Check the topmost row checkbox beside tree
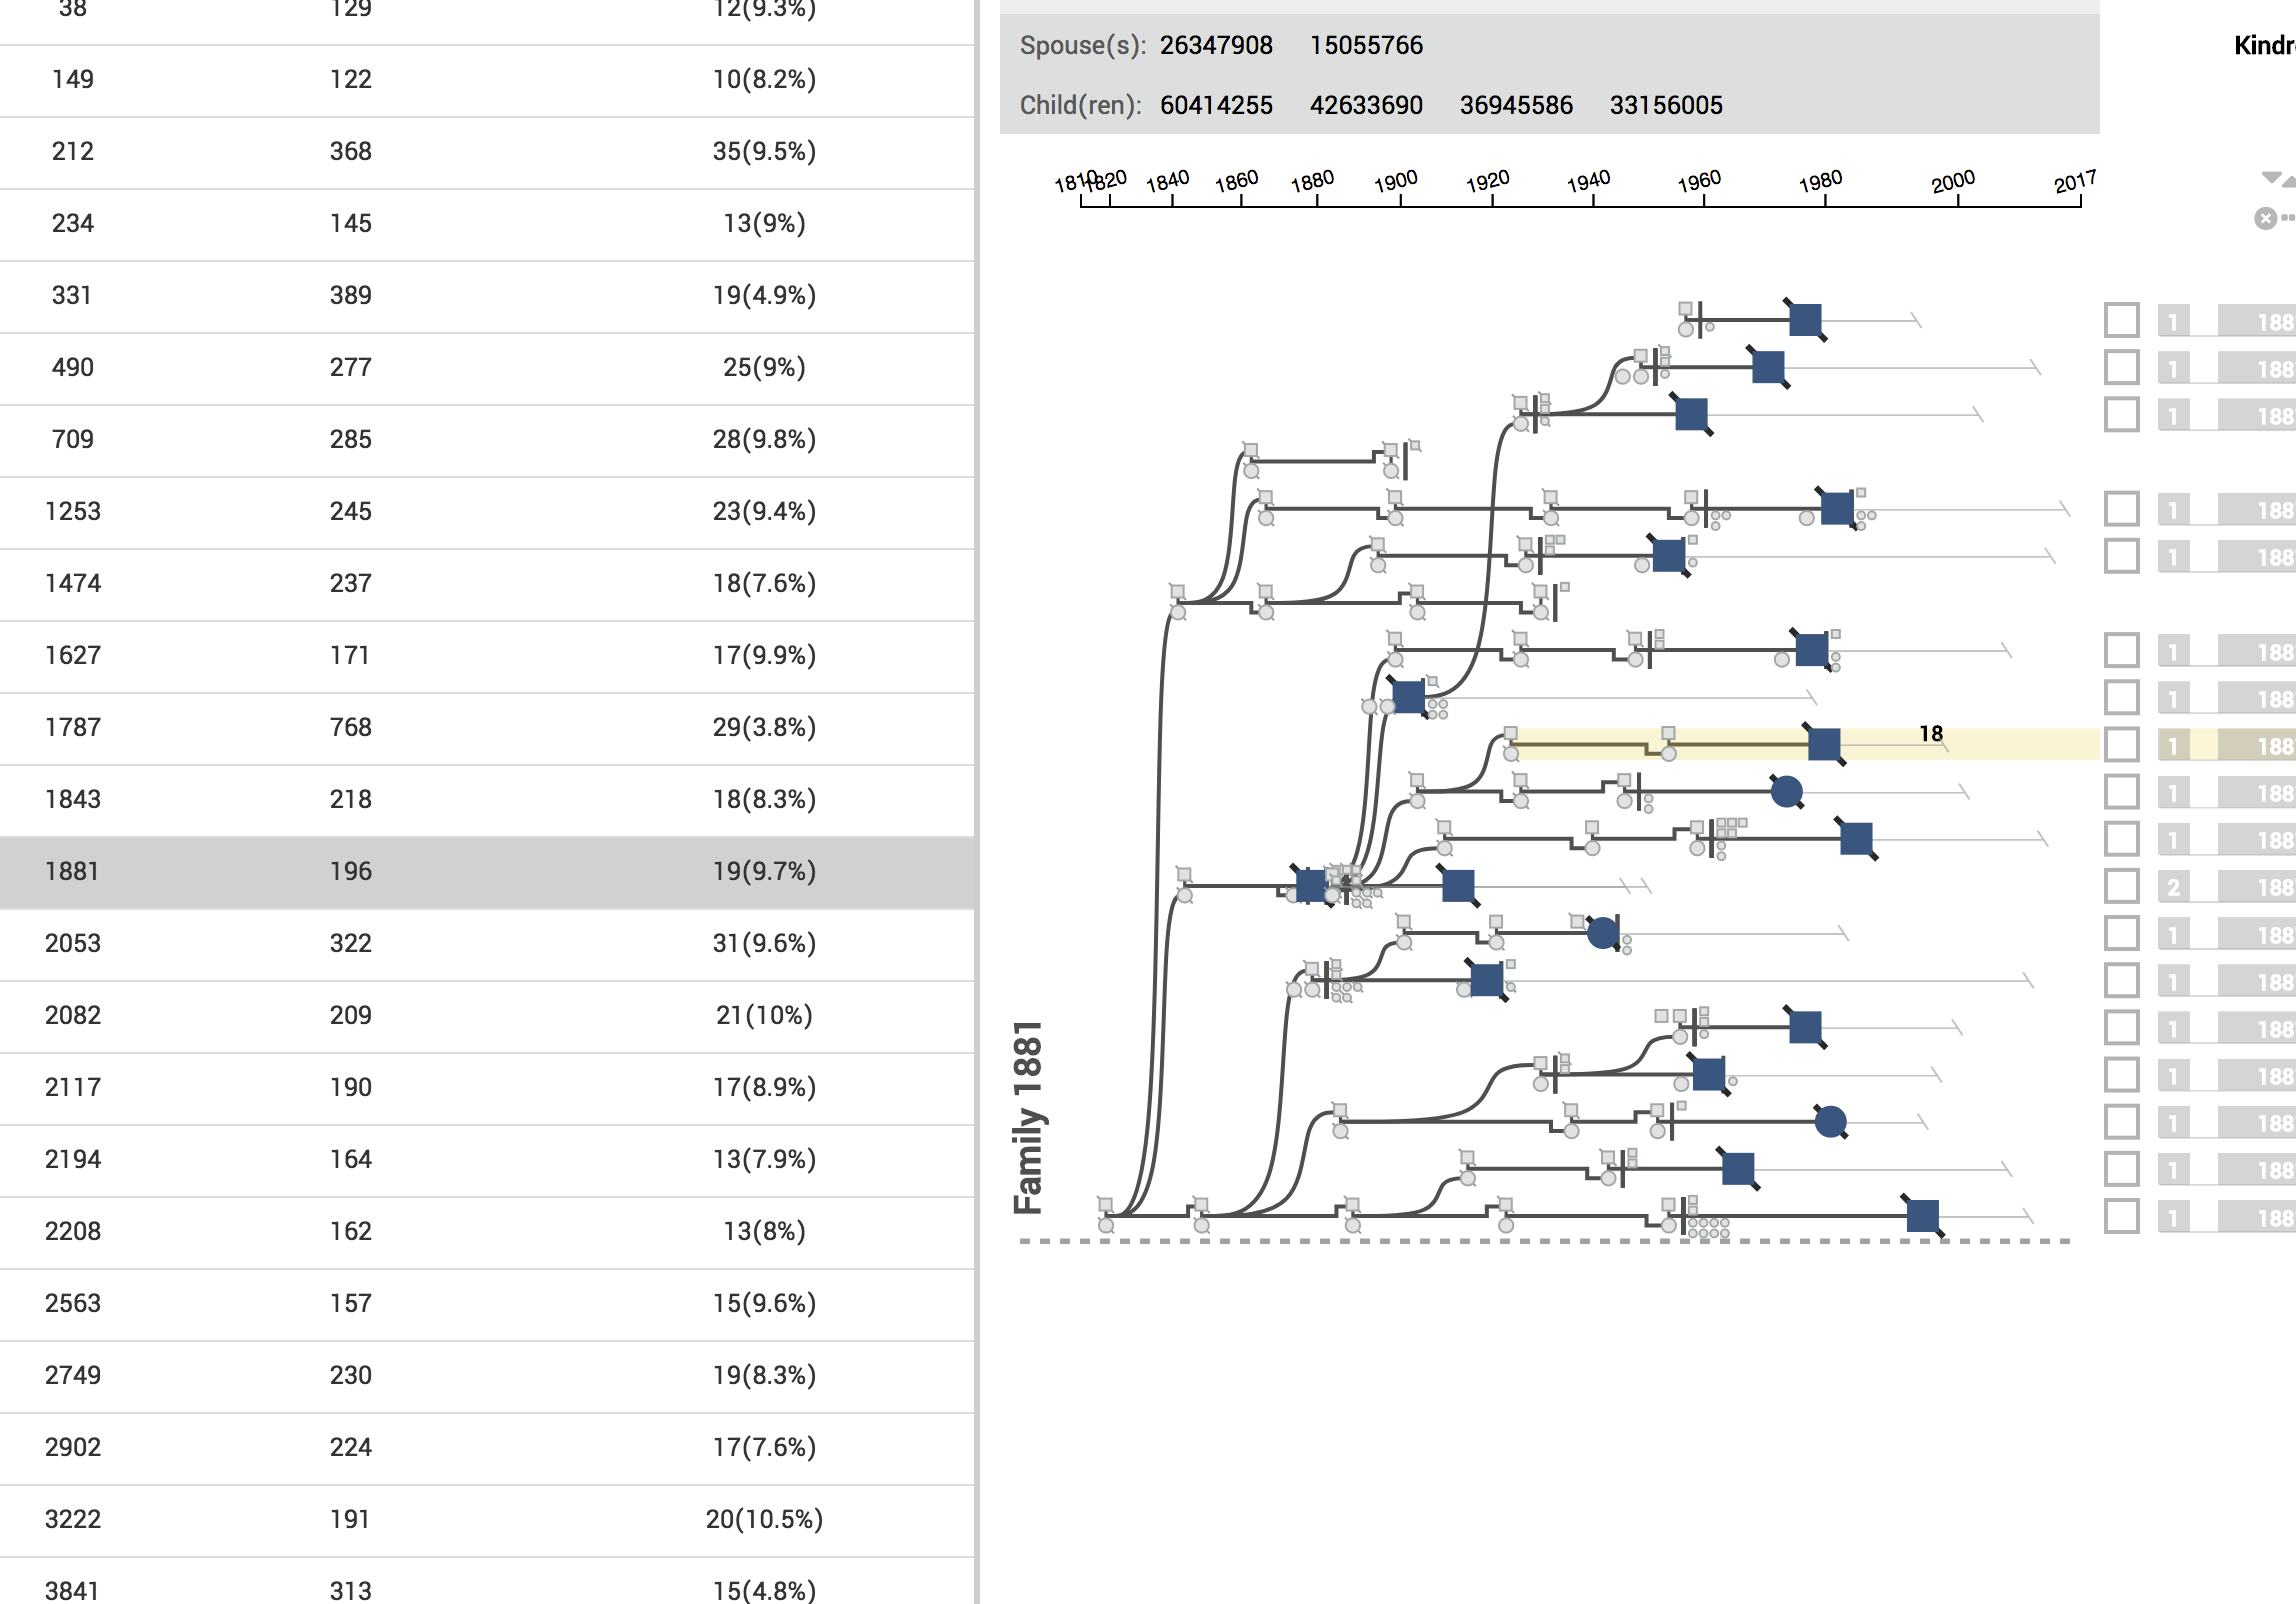 click(2121, 320)
